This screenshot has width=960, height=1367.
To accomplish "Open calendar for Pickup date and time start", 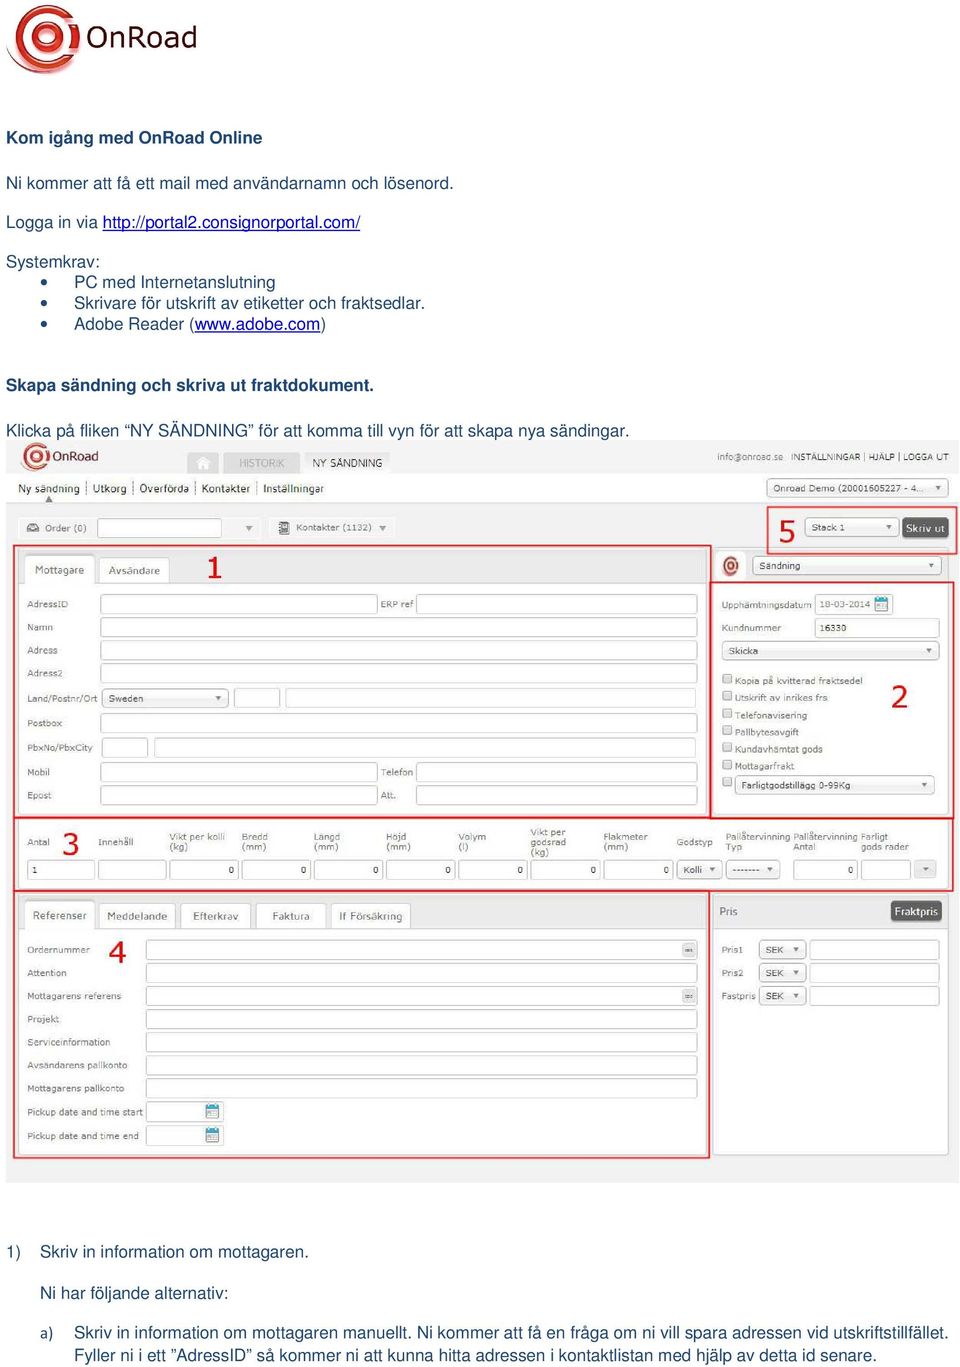I will (212, 1112).
